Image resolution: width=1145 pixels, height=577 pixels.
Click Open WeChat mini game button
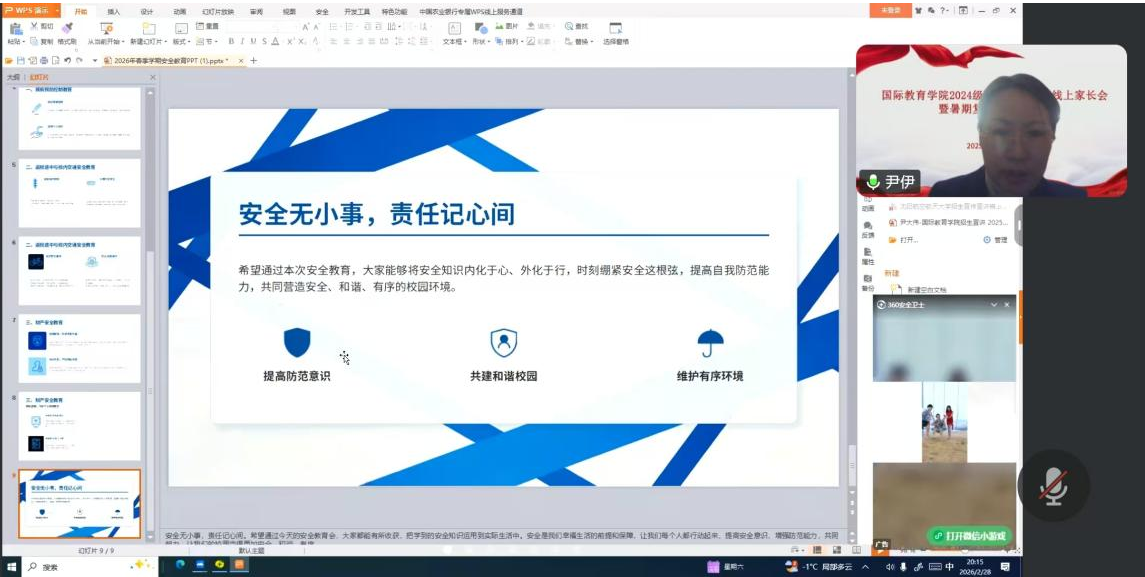tap(968, 536)
